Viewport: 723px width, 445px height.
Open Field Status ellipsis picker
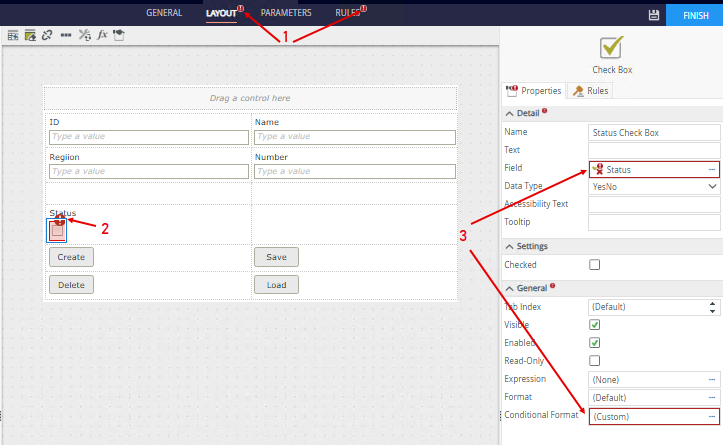(x=712, y=170)
